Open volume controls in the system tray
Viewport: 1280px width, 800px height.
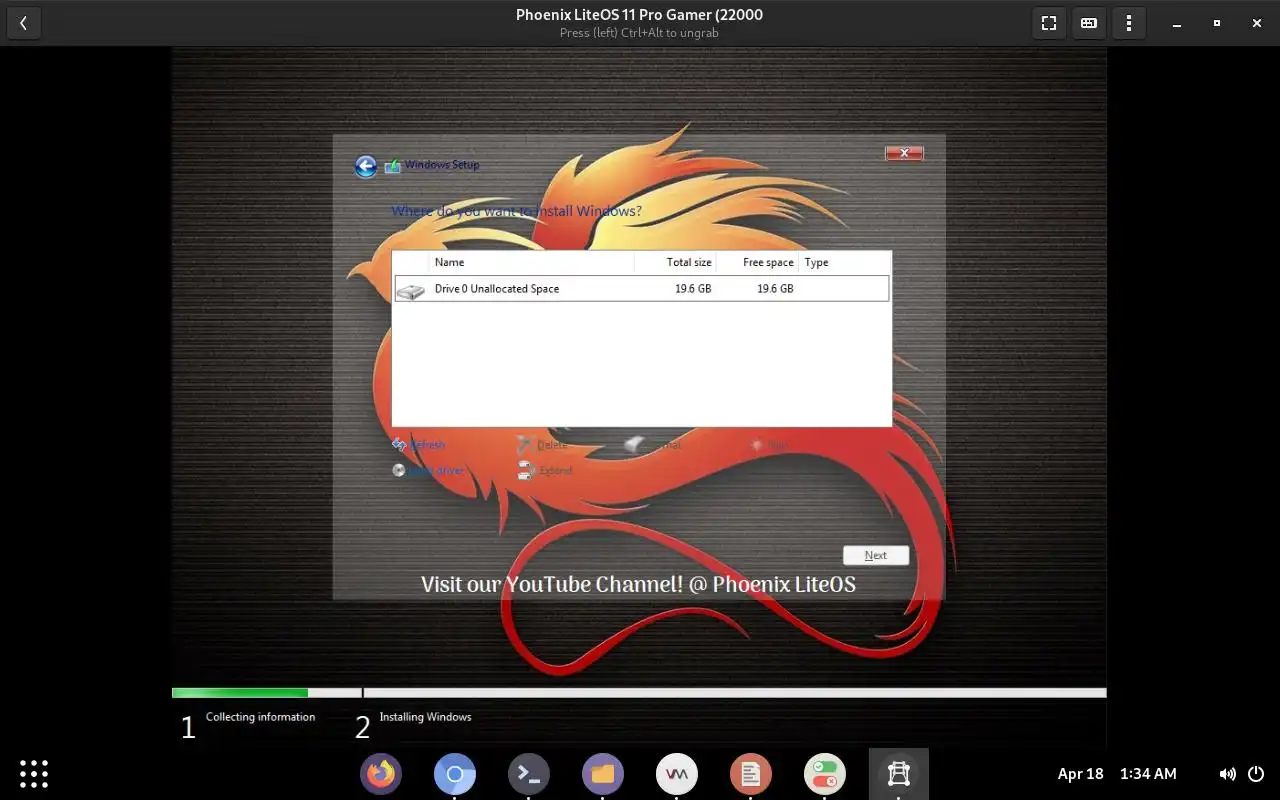[x=1227, y=774]
